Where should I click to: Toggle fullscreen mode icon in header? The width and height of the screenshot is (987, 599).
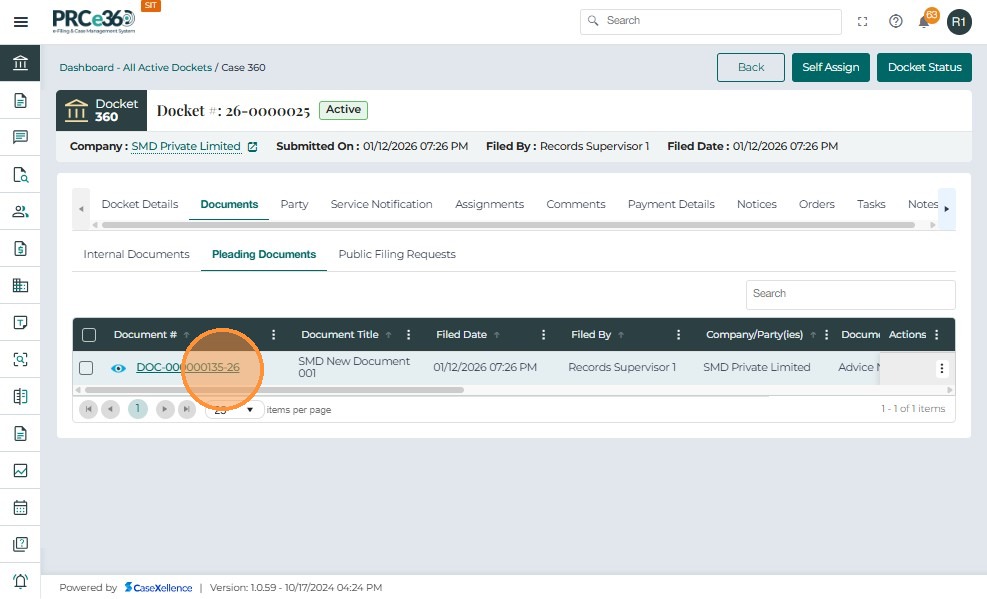click(x=862, y=21)
